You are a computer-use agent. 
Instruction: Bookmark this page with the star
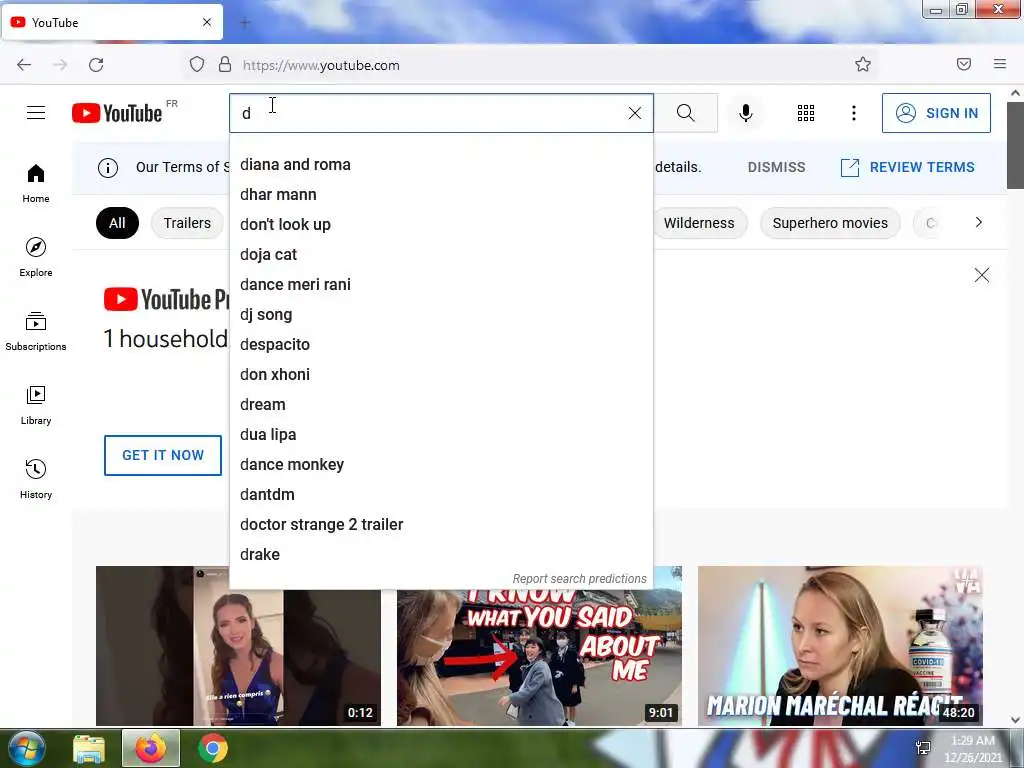pyautogui.click(x=863, y=64)
